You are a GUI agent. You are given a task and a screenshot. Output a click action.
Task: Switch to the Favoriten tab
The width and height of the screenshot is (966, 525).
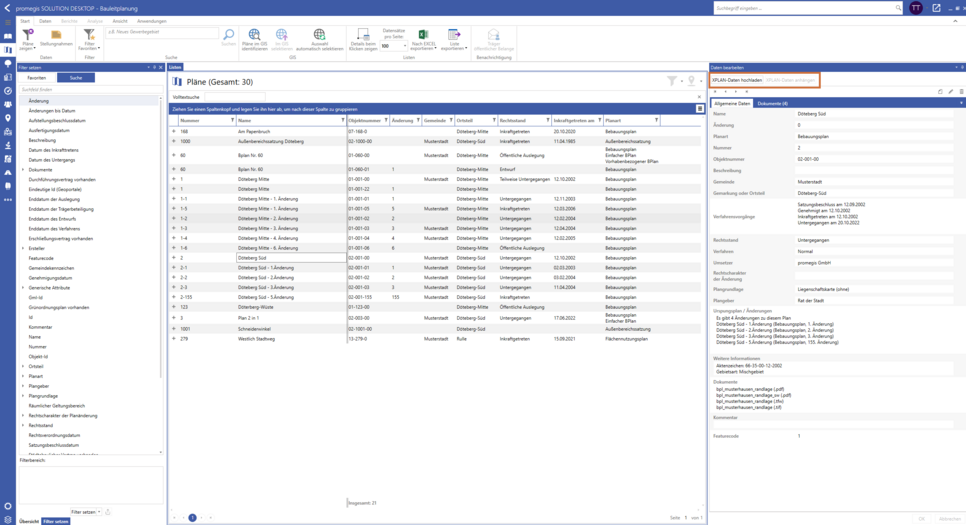tap(36, 78)
